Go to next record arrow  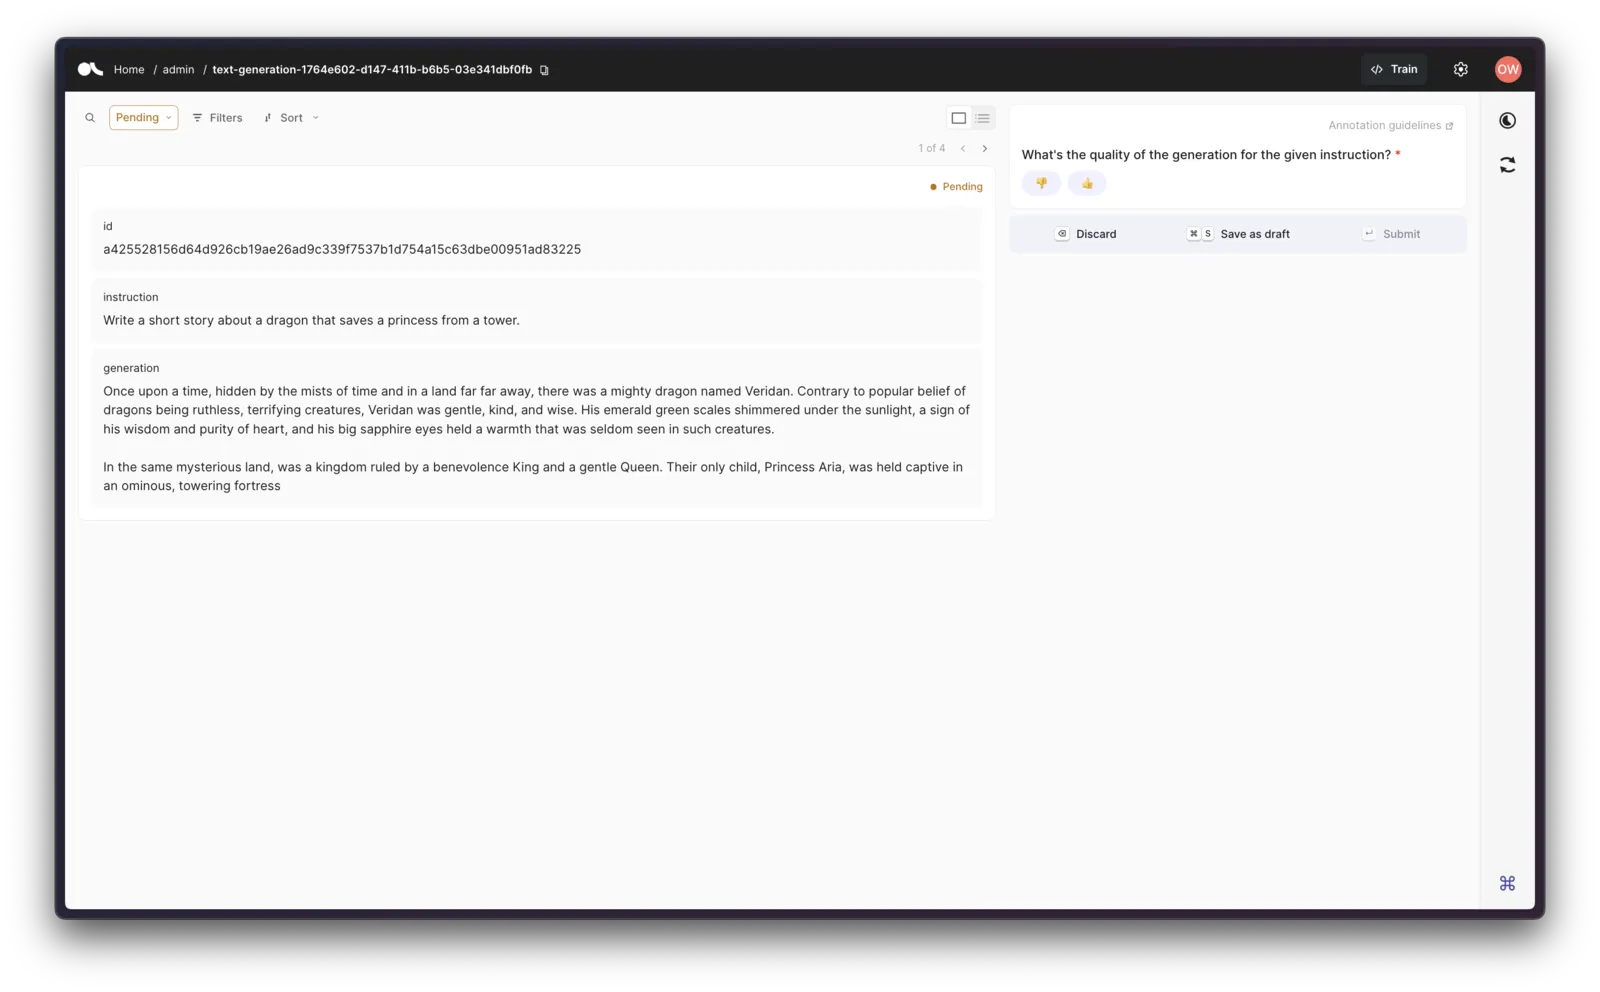[985, 149]
